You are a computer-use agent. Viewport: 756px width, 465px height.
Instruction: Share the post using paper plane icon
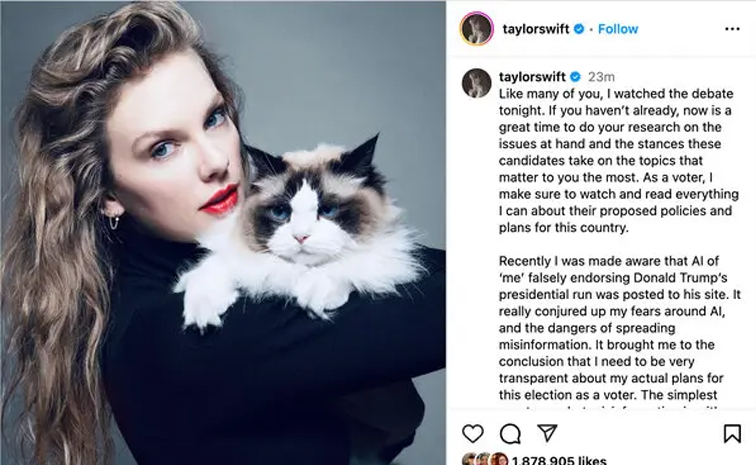pos(547,433)
